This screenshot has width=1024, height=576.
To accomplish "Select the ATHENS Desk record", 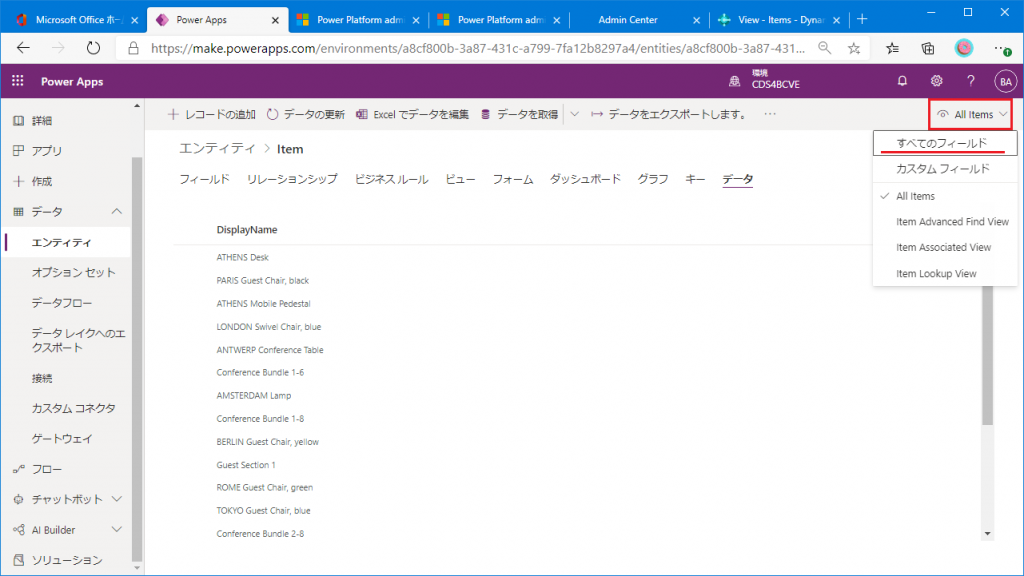I will (242, 257).
